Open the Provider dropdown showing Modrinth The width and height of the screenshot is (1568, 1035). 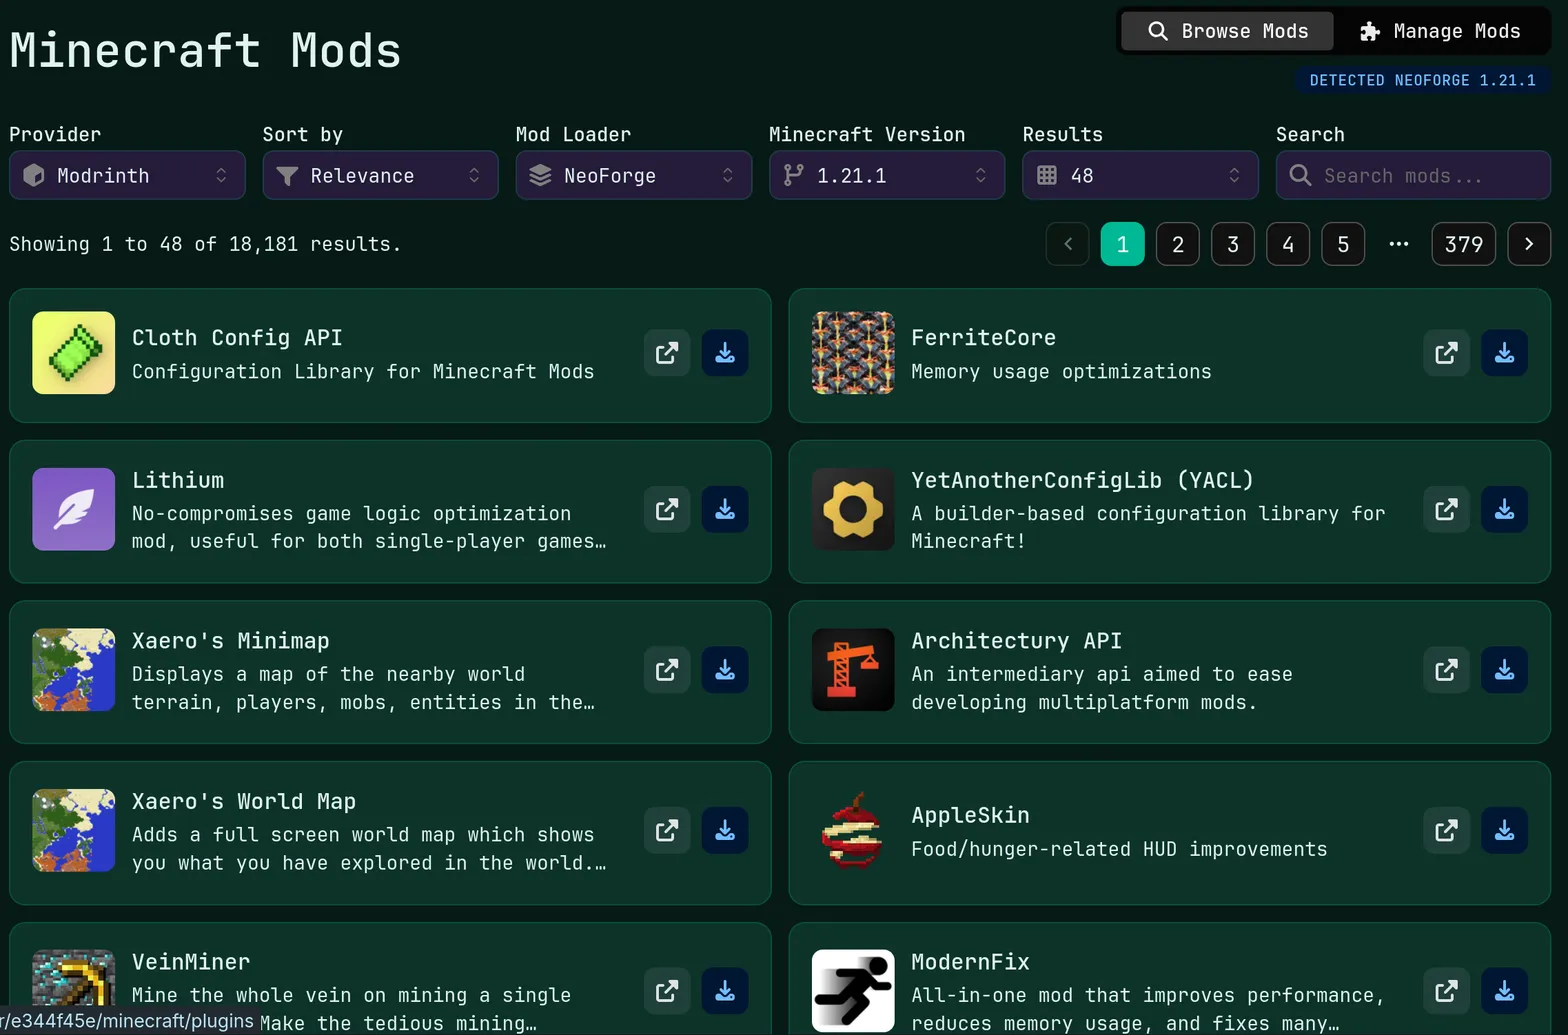coord(127,175)
